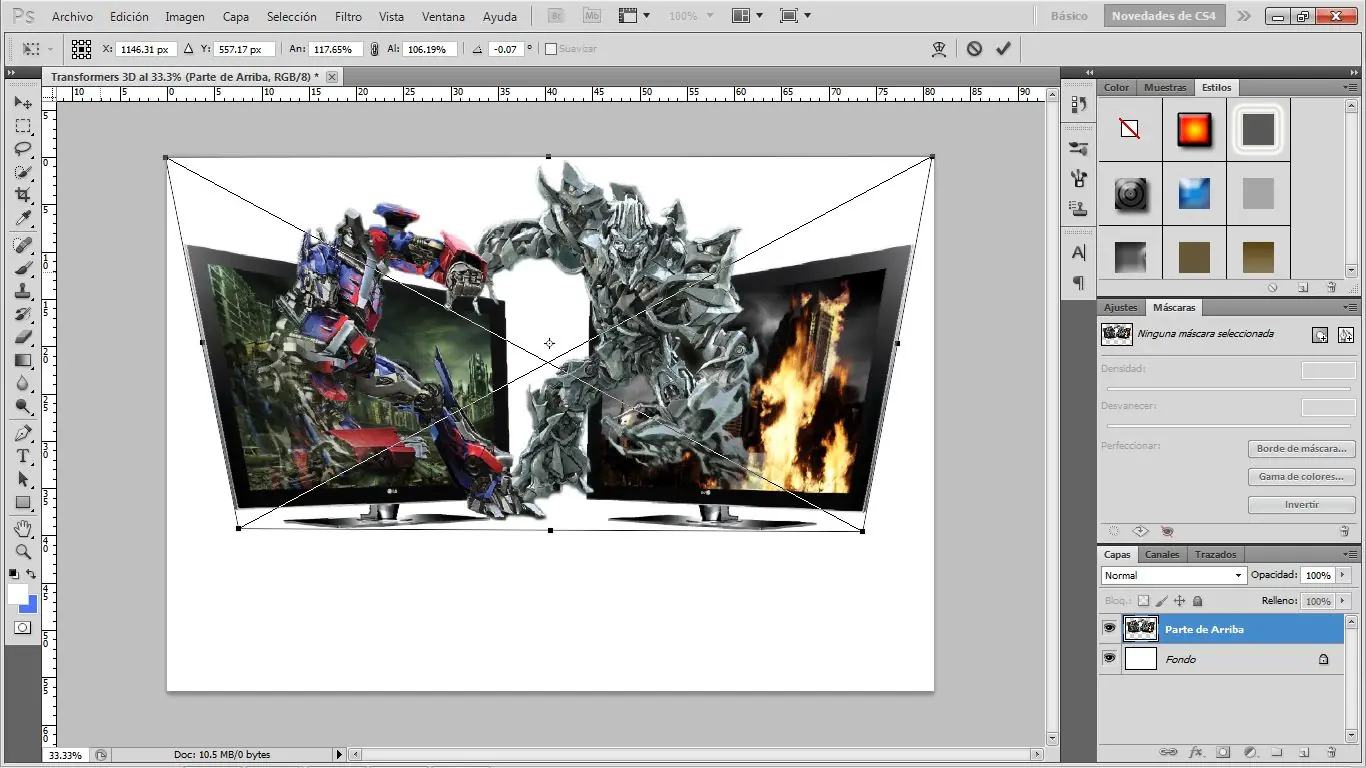Open the Normal blend mode dropdown
Viewport: 1366px width, 768px height.
(x=1173, y=575)
